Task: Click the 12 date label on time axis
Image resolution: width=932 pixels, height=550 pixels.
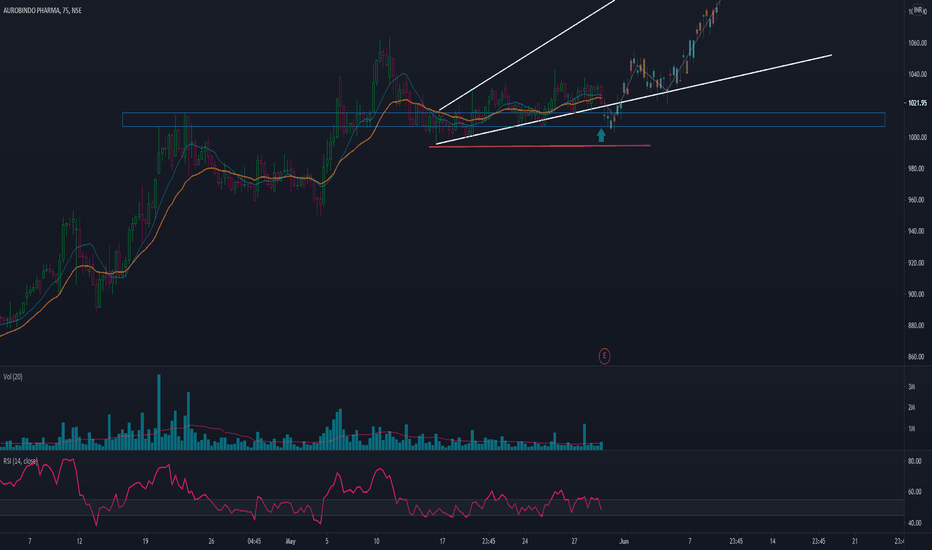Action: pyautogui.click(x=79, y=542)
